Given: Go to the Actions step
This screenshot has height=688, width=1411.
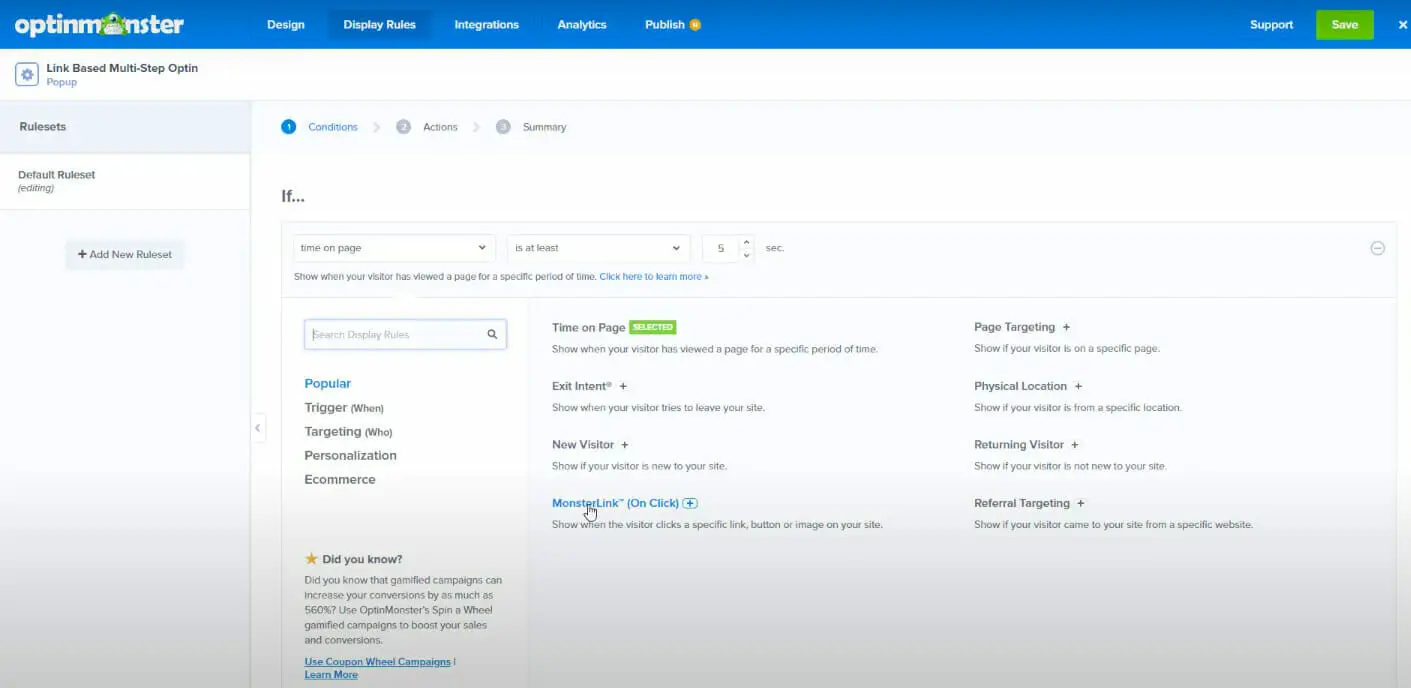Looking at the screenshot, I should [x=440, y=127].
